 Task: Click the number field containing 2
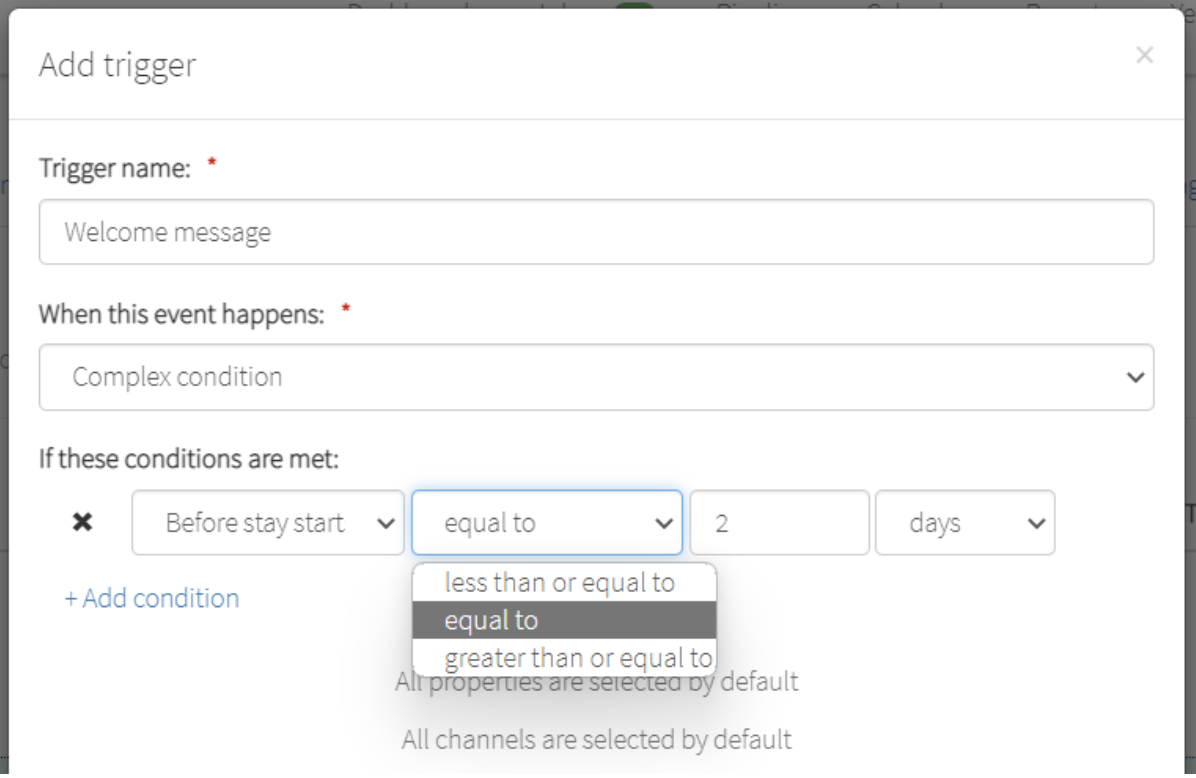(x=779, y=522)
